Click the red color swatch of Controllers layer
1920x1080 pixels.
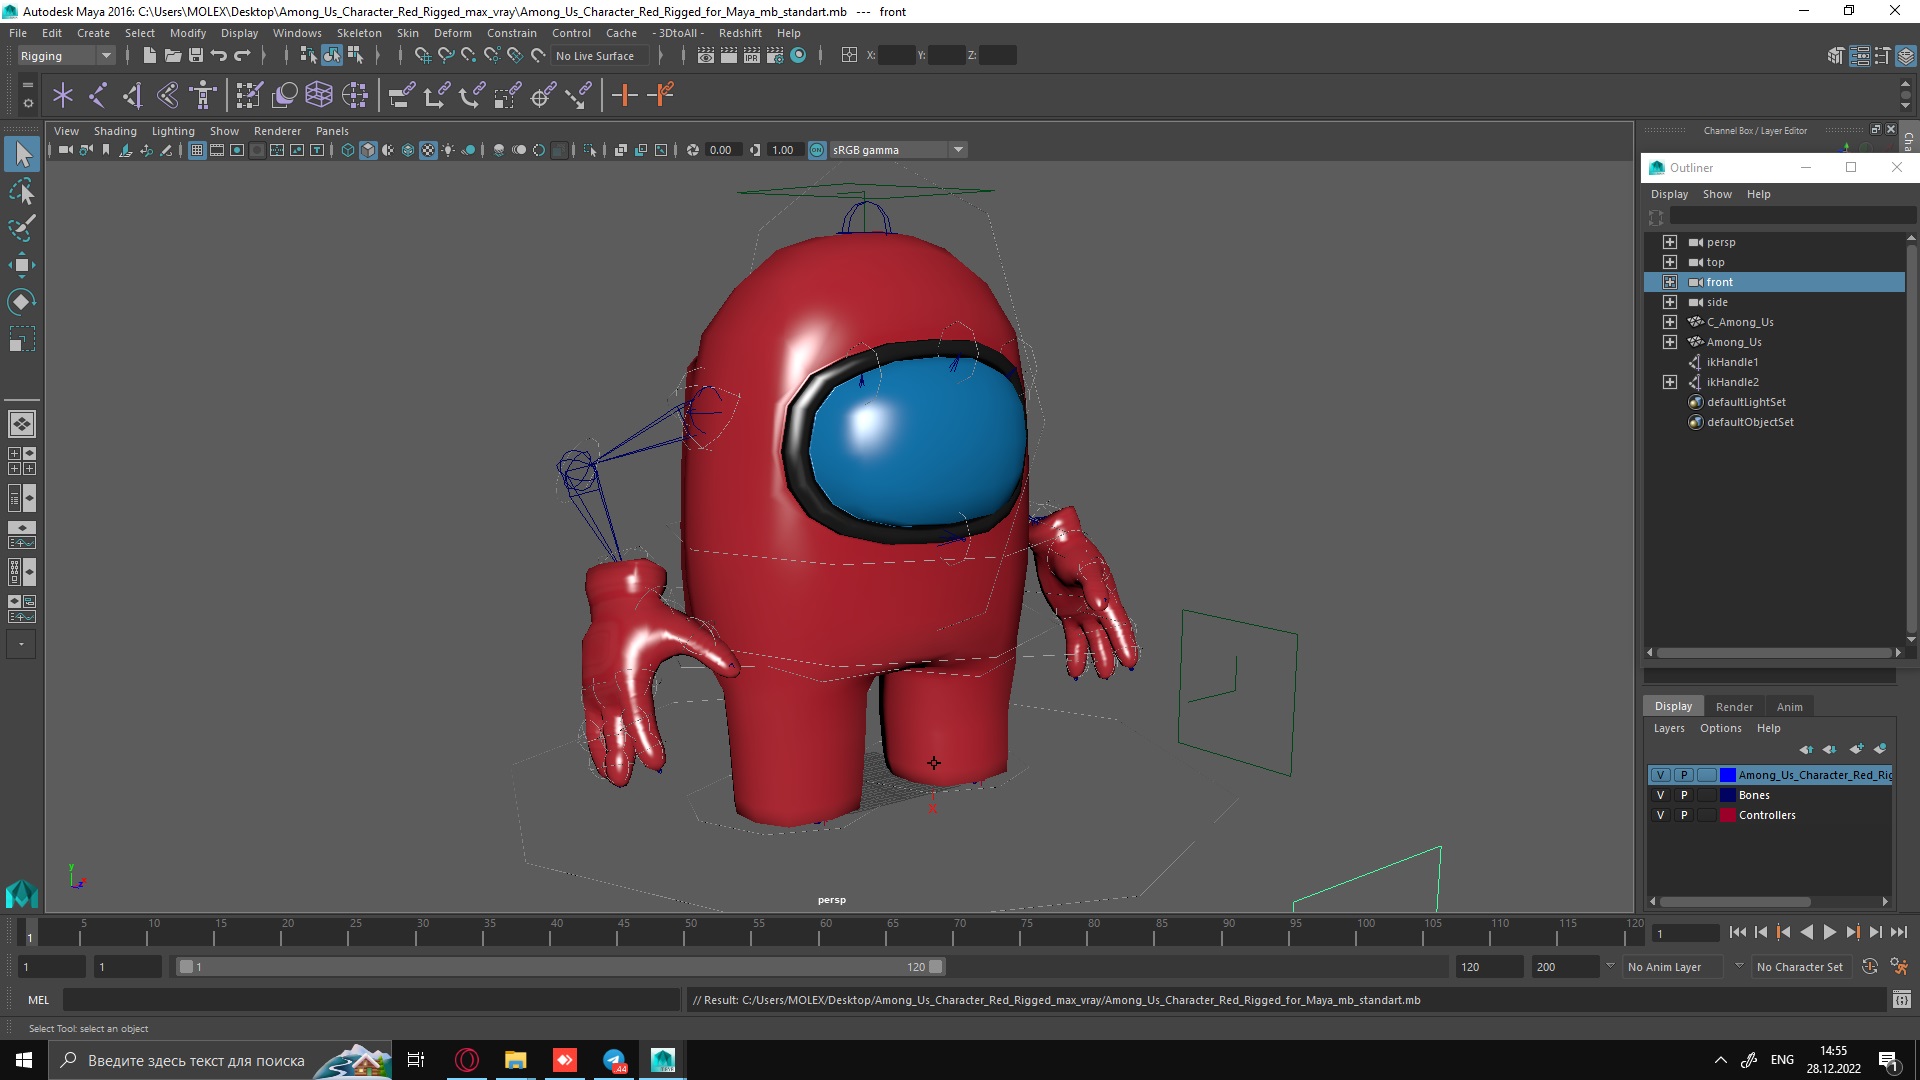1727,816
